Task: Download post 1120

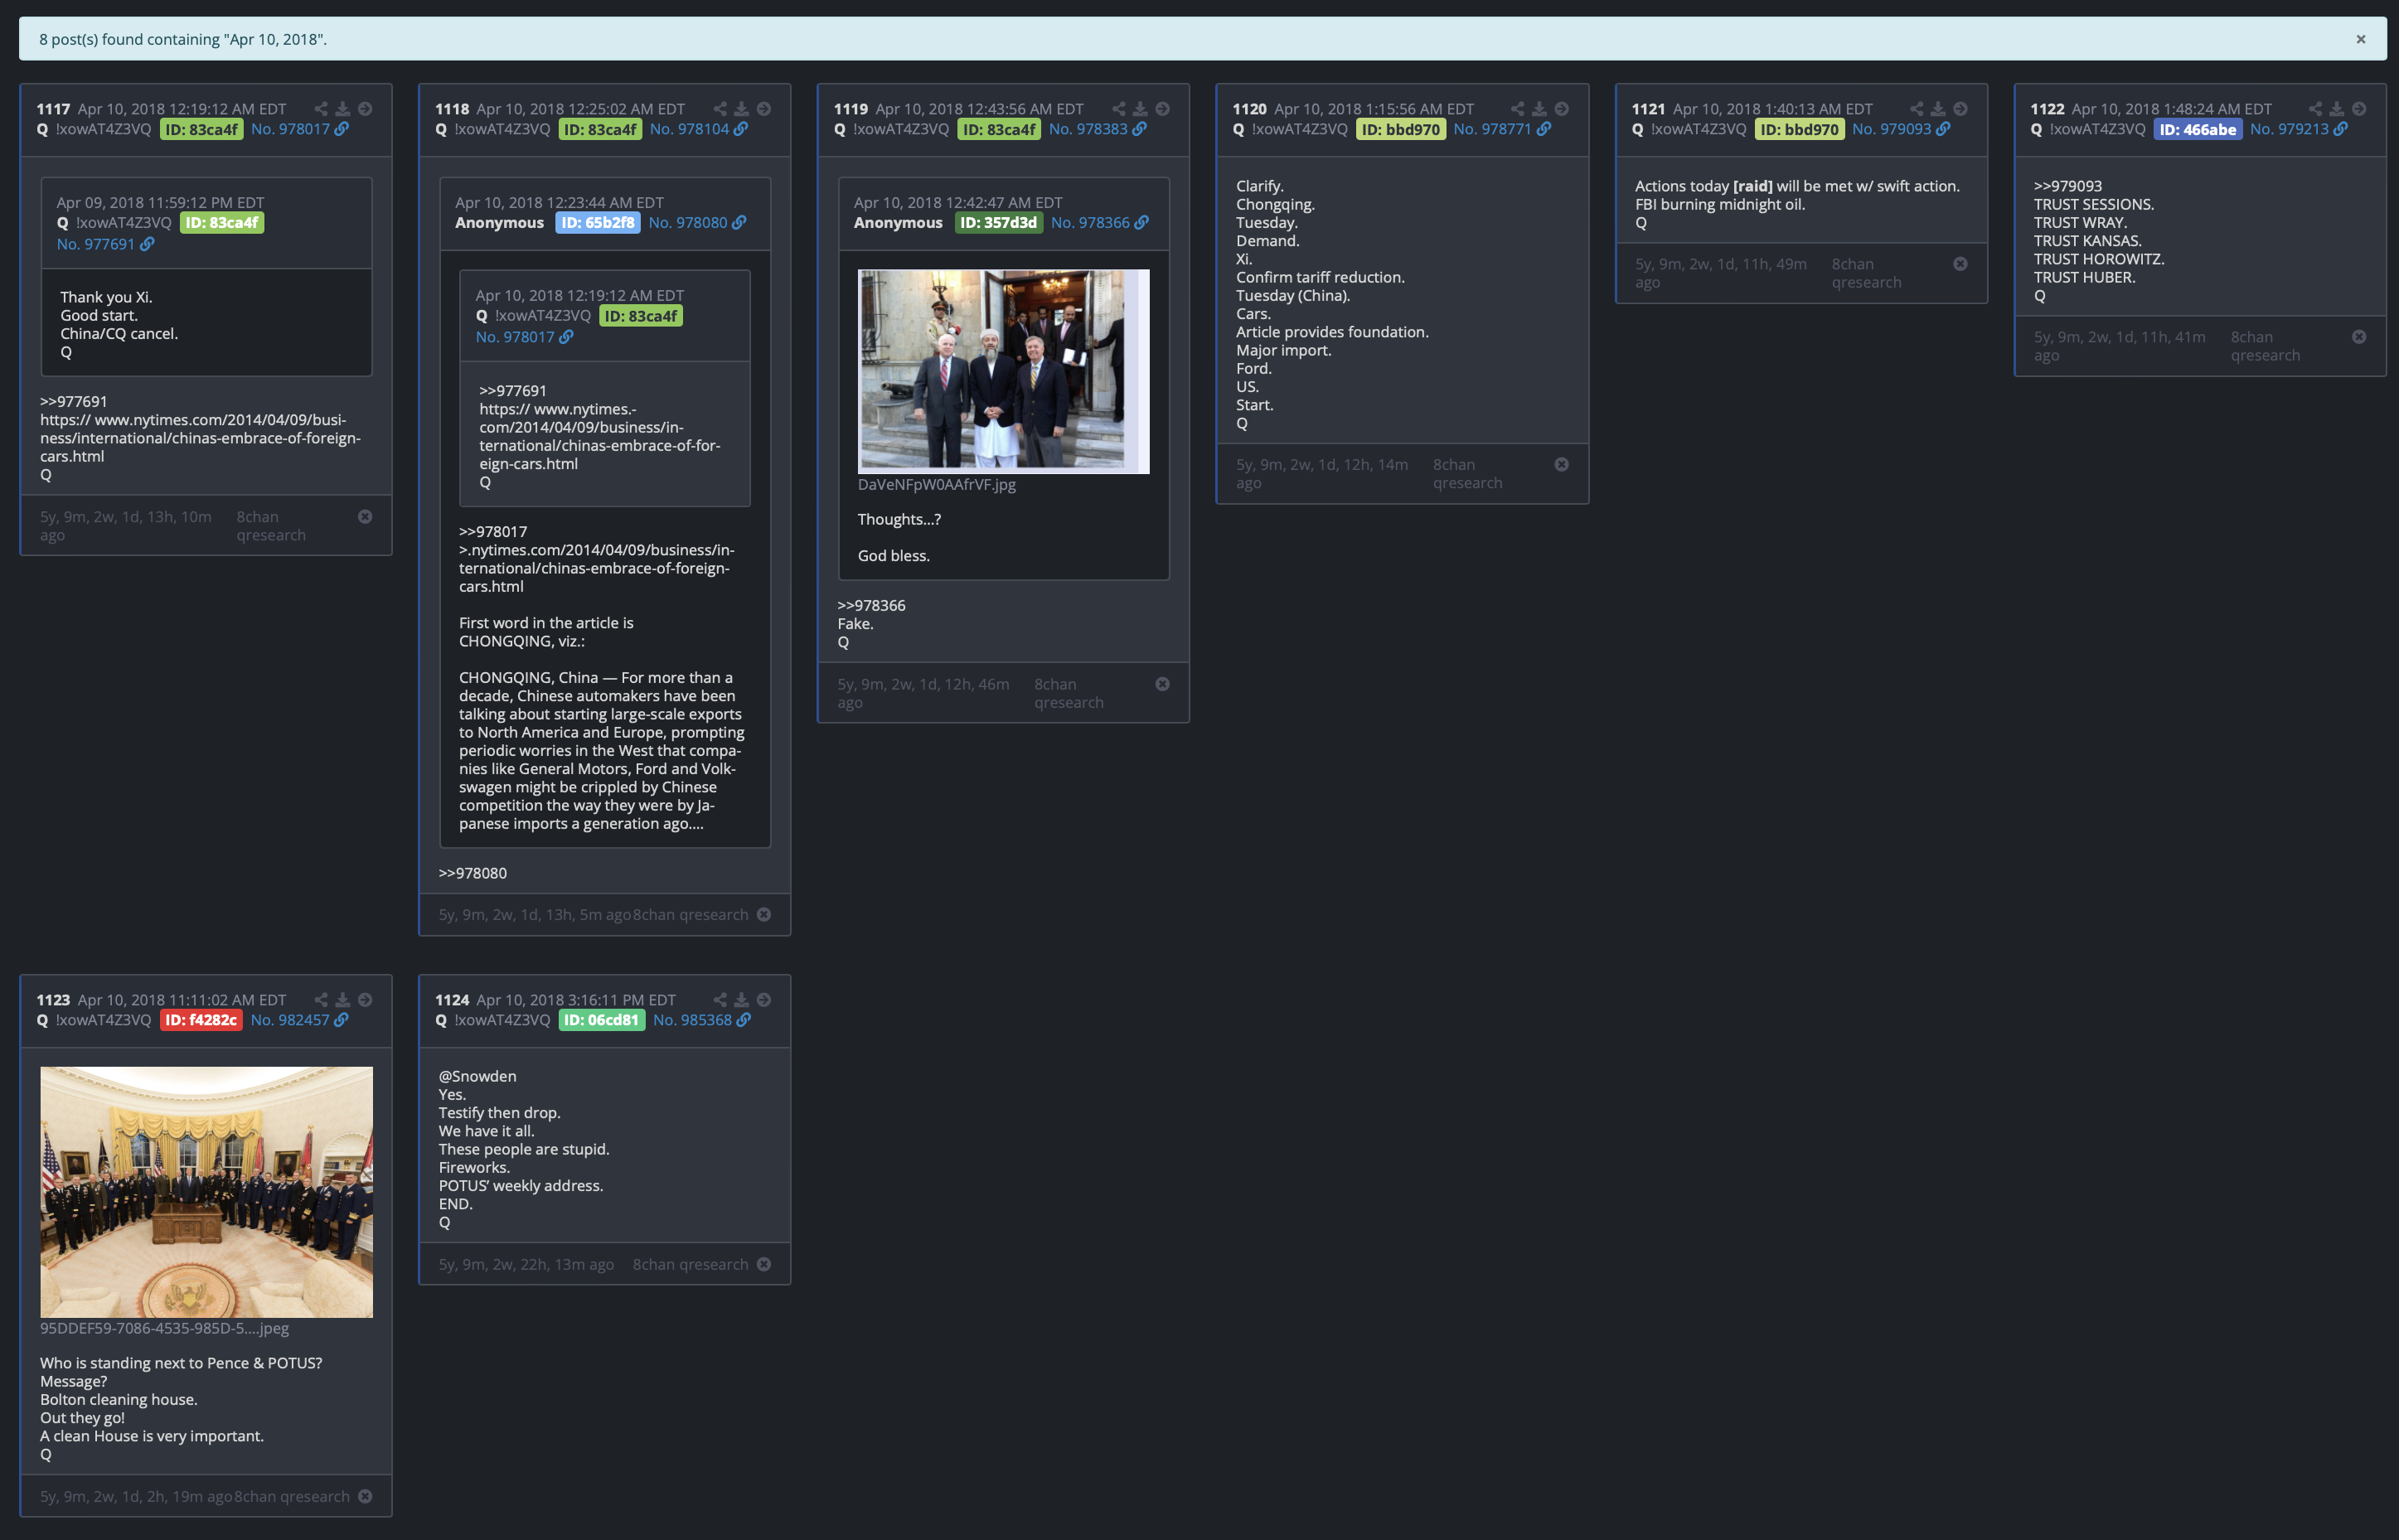Action: 1540,109
